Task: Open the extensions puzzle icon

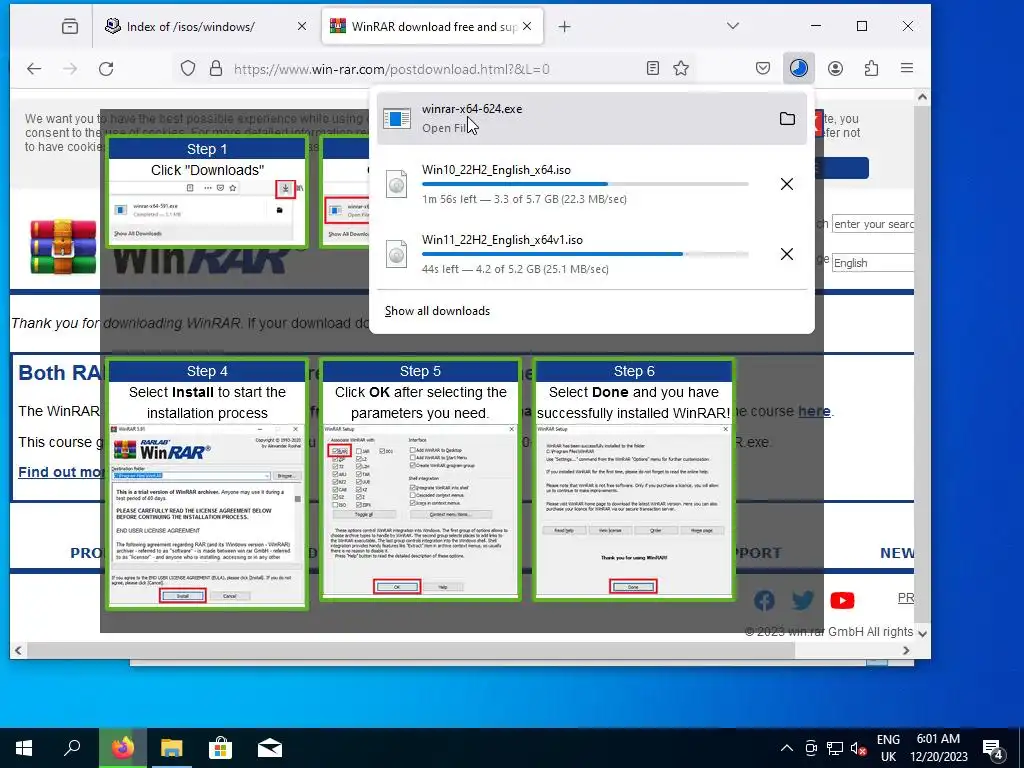Action: (871, 68)
